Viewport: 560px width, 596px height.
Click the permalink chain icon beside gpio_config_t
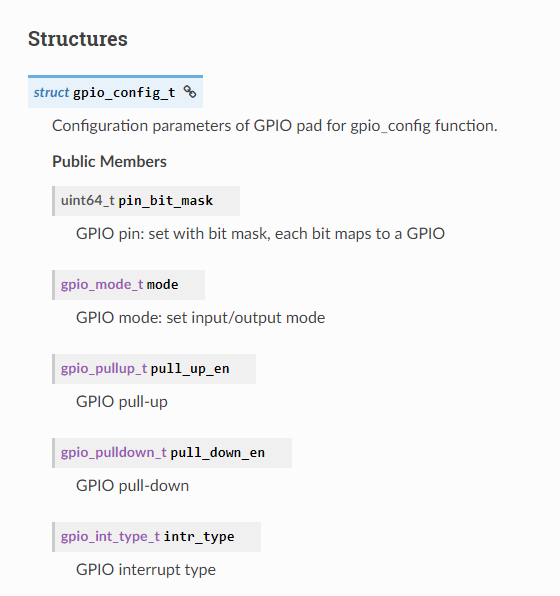(190, 92)
